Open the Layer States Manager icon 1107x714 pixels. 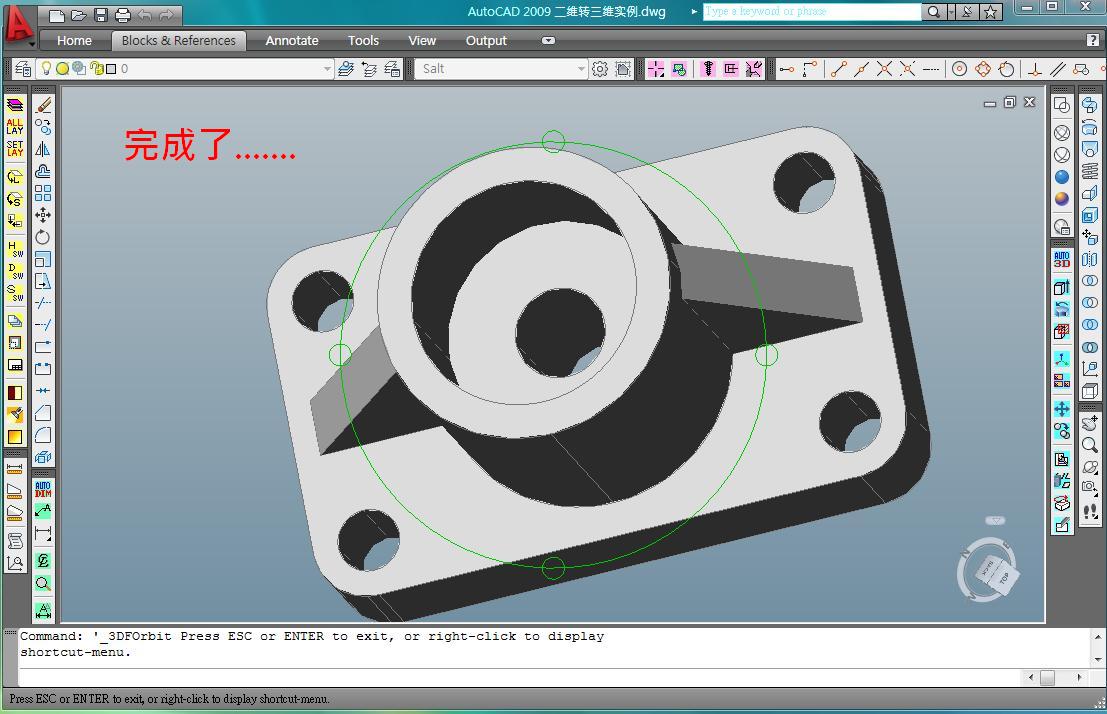[392, 69]
